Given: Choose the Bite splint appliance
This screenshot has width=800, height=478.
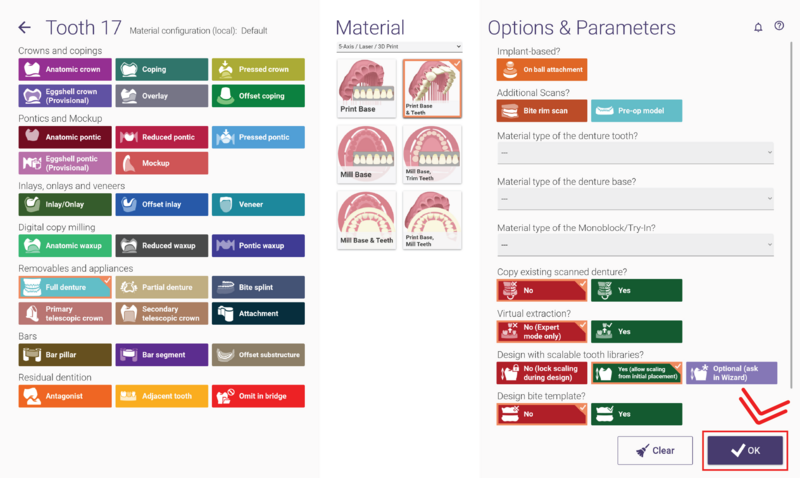Looking at the screenshot, I should click(258, 287).
